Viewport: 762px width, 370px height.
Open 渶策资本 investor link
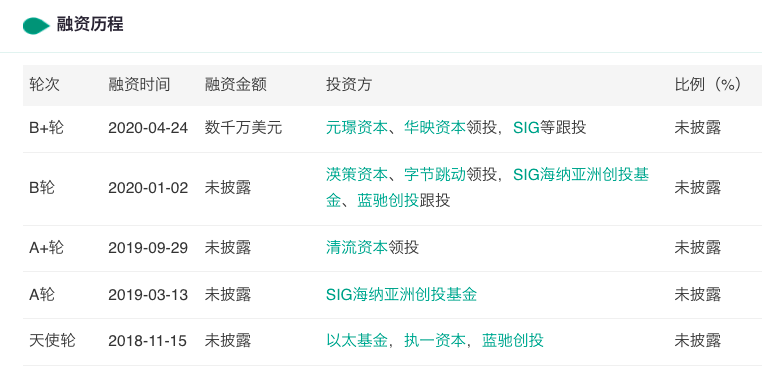(357, 174)
